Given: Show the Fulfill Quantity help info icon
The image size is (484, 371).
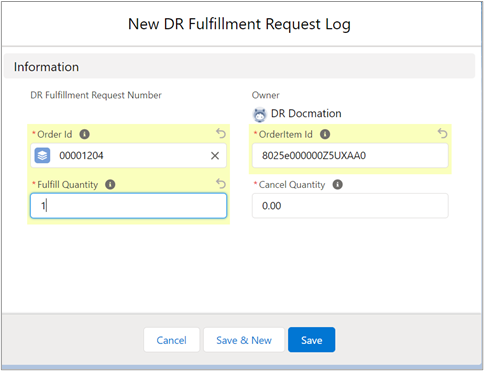Looking at the screenshot, I should pos(110,184).
